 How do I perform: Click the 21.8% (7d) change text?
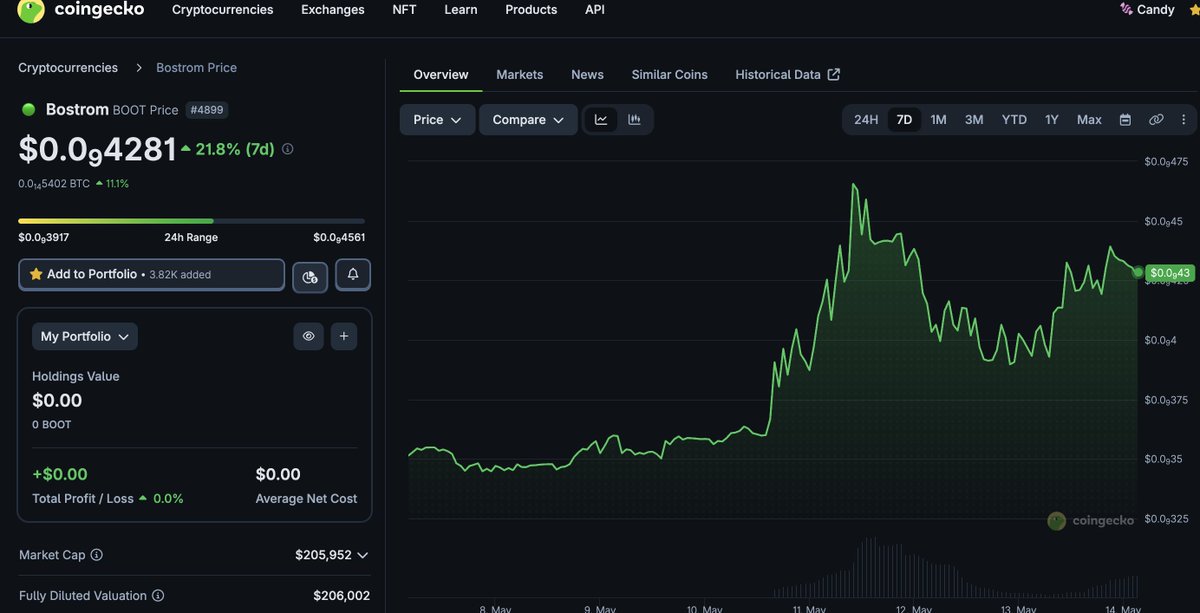click(x=235, y=149)
